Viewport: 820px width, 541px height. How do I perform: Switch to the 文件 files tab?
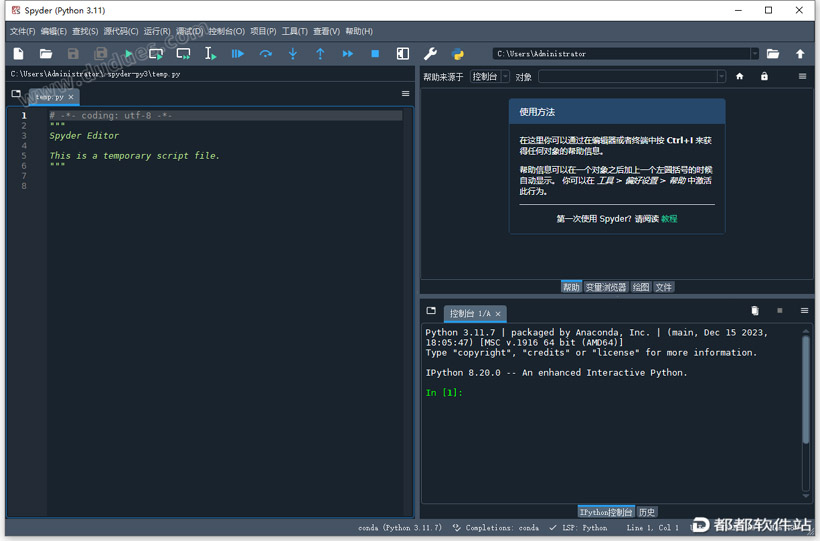pyautogui.click(x=664, y=287)
